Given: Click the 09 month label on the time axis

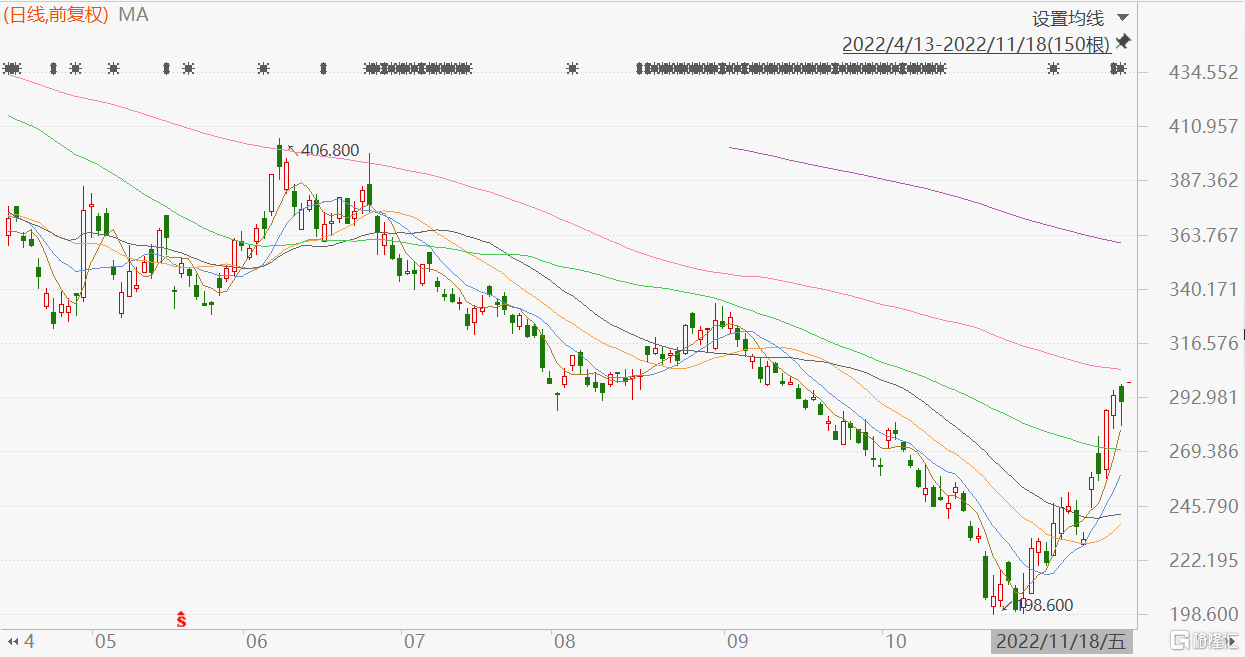Looking at the screenshot, I should click(737, 639).
